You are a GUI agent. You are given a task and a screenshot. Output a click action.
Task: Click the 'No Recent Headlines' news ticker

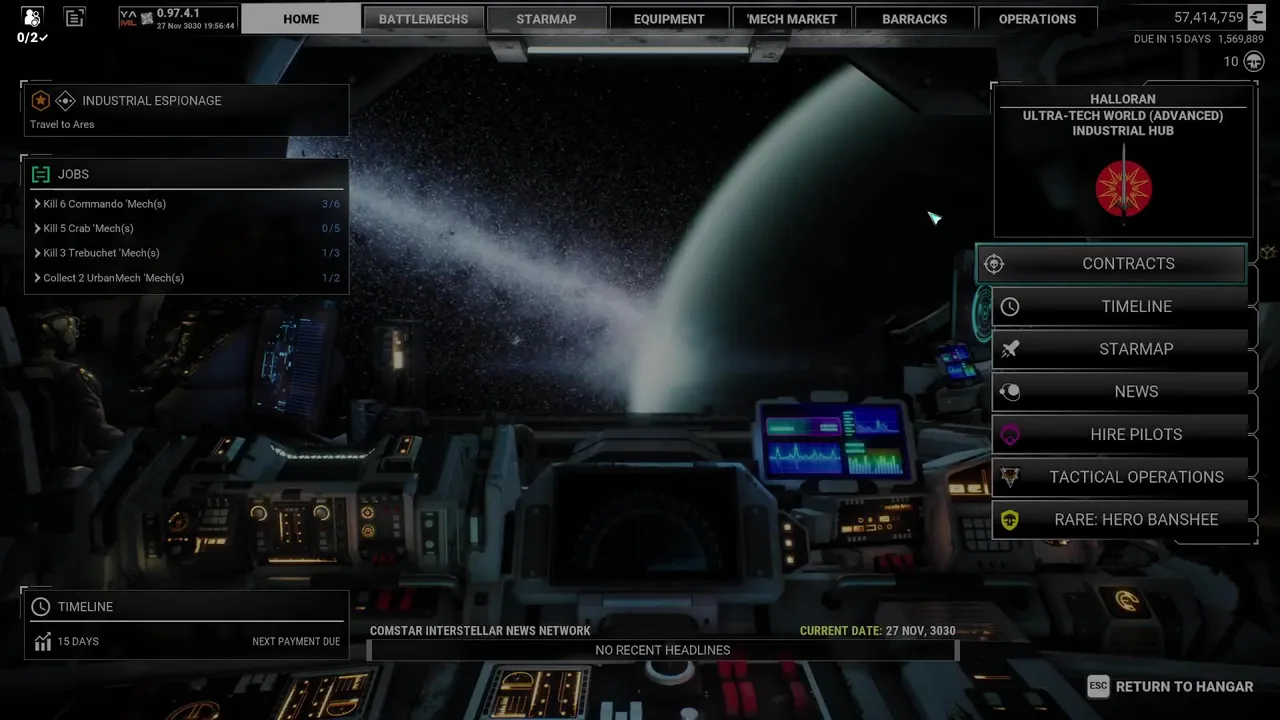[662, 650]
